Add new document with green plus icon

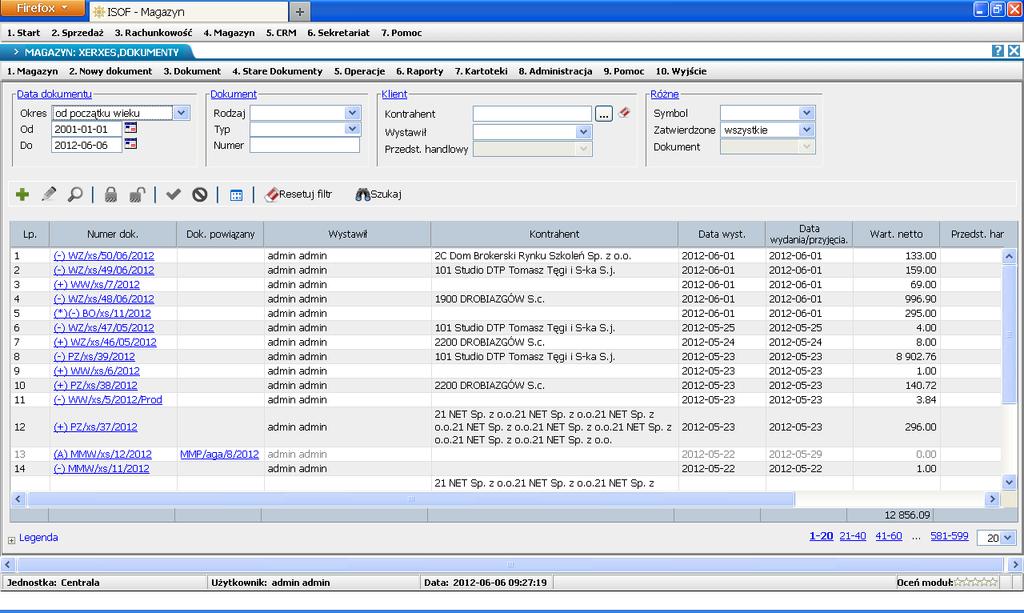tap(22, 195)
